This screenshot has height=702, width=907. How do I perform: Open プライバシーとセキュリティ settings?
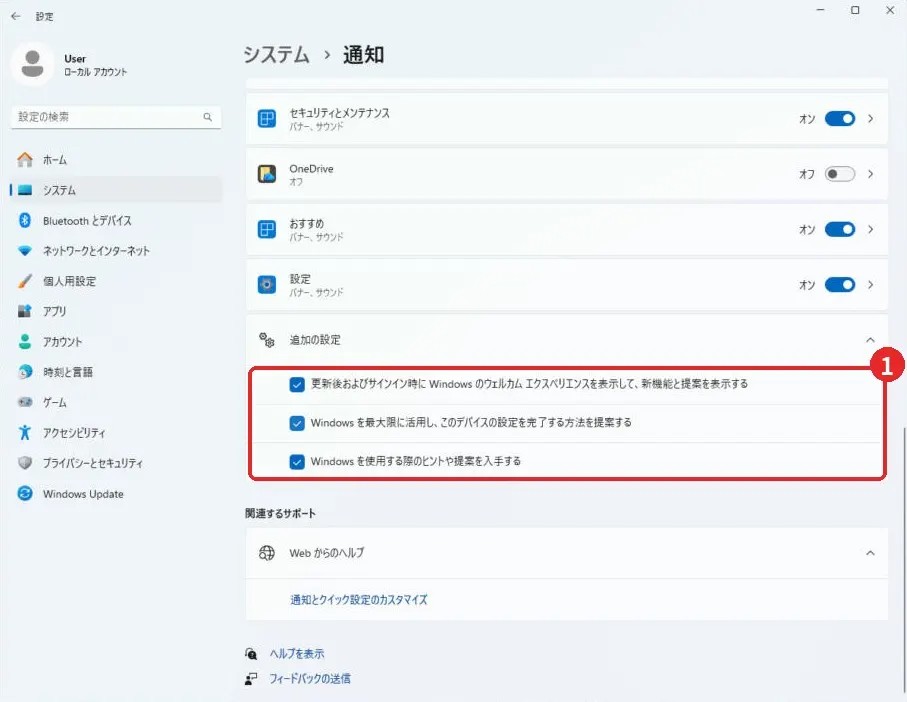(116, 463)
